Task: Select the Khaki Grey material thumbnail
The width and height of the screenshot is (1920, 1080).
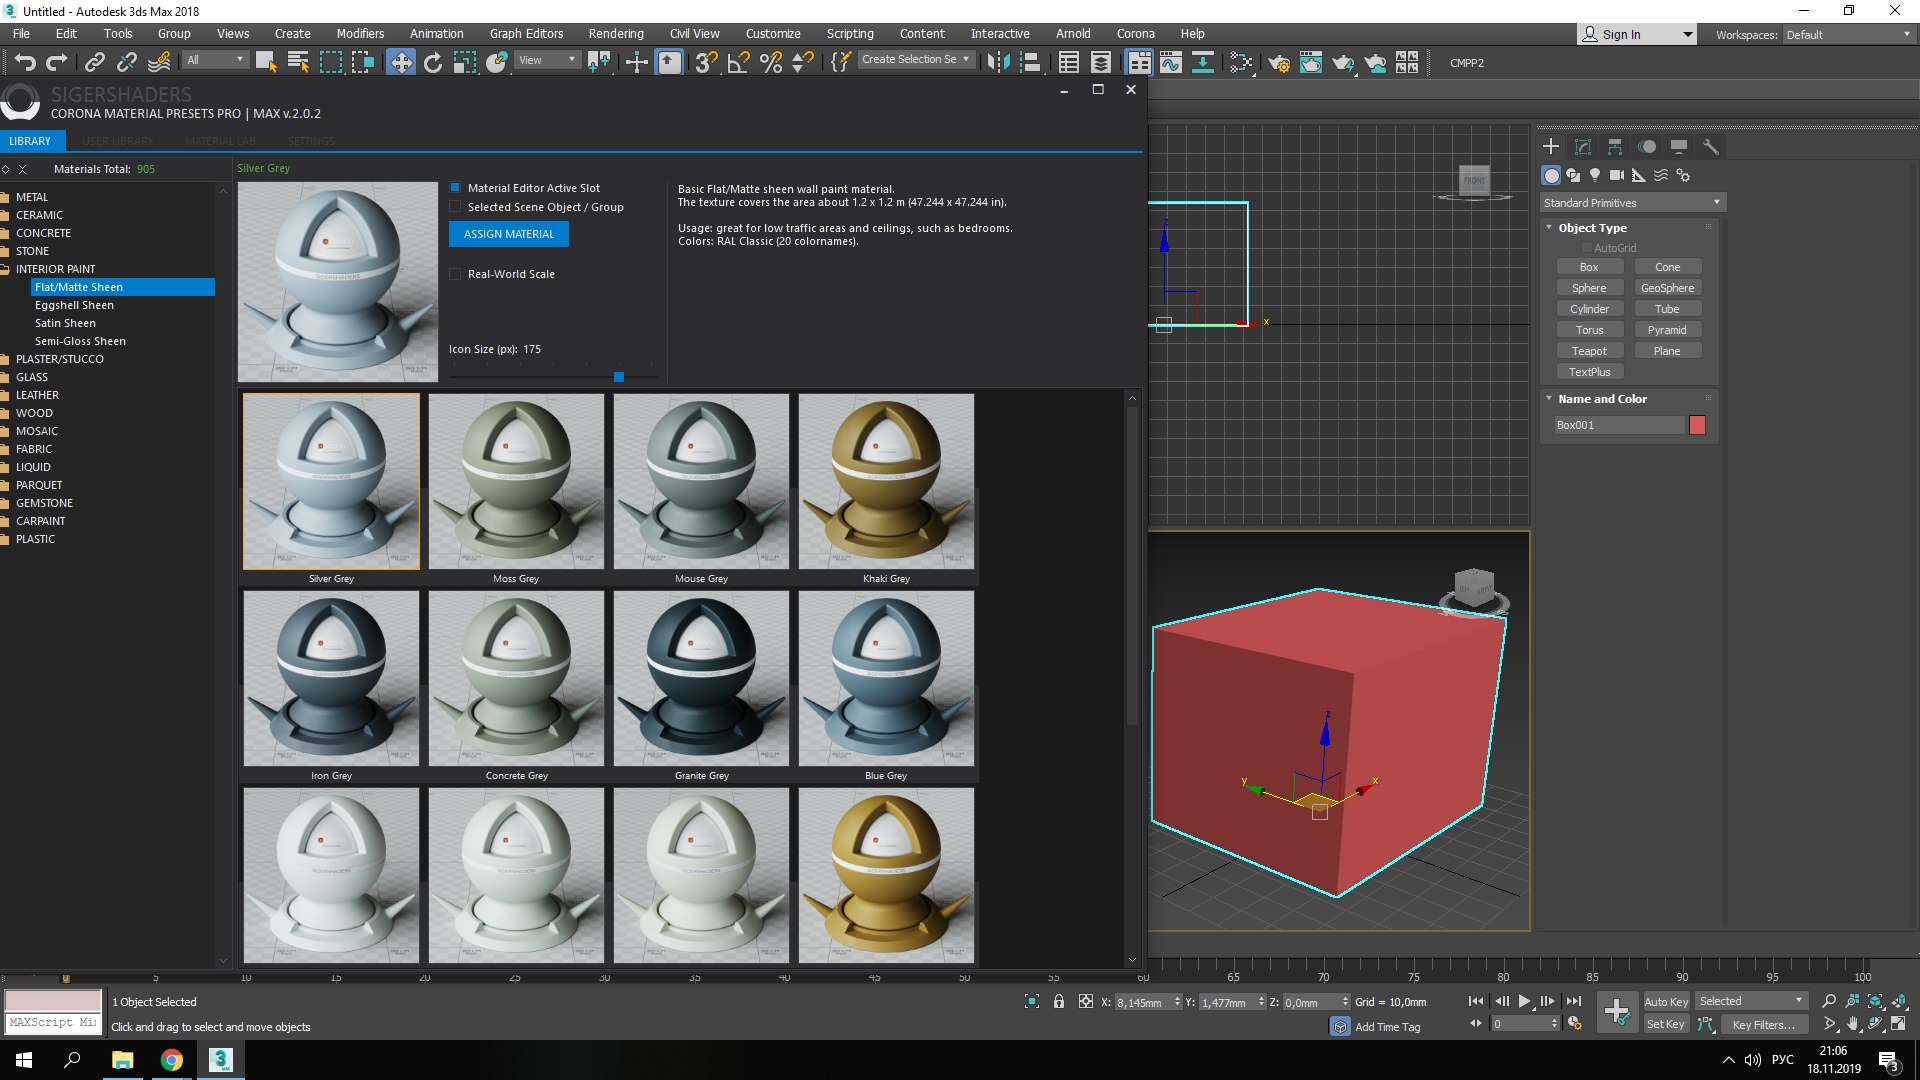Action: click(886, 480)
